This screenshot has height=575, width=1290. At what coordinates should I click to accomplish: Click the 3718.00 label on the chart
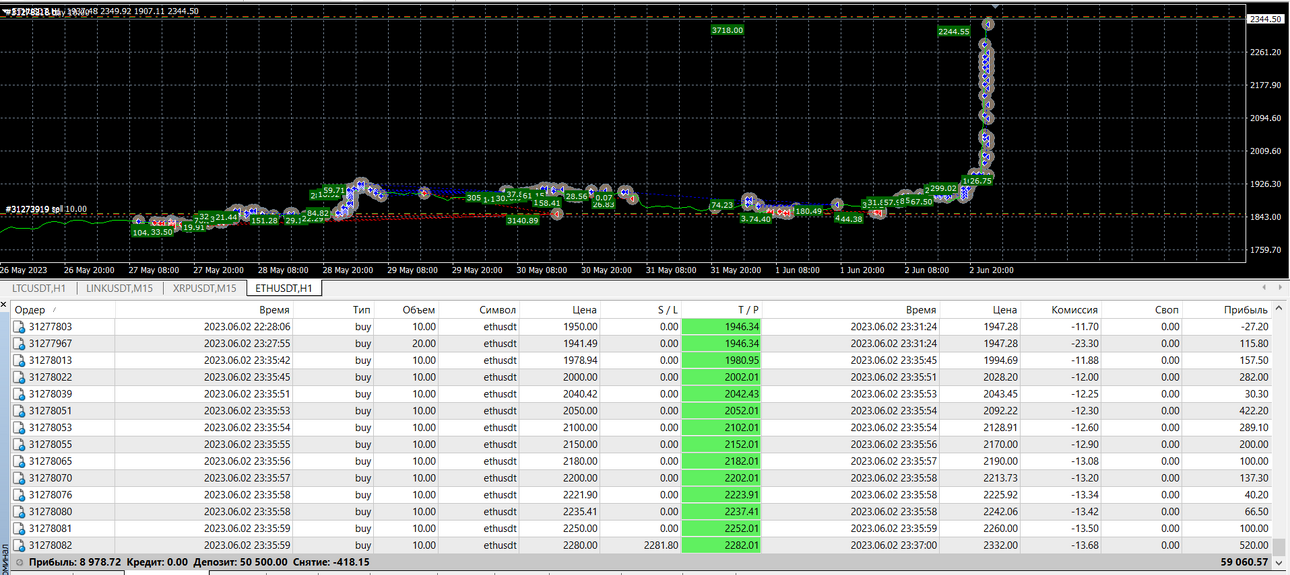pos(727,30)
